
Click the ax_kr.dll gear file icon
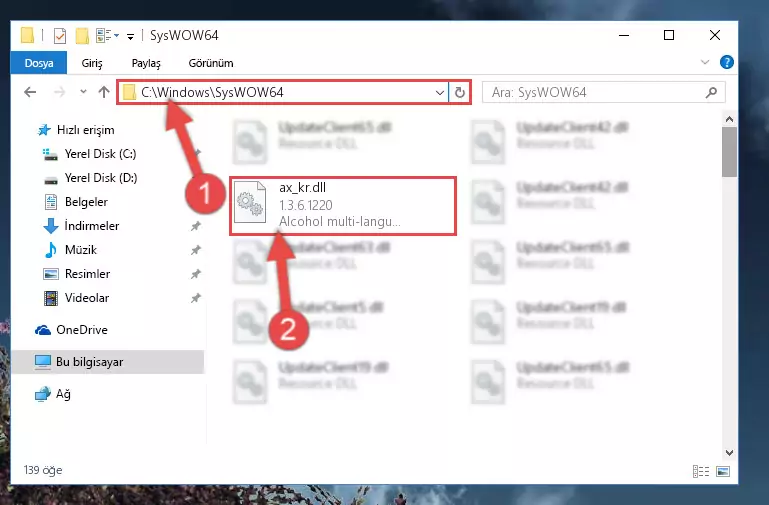(250, 202)
